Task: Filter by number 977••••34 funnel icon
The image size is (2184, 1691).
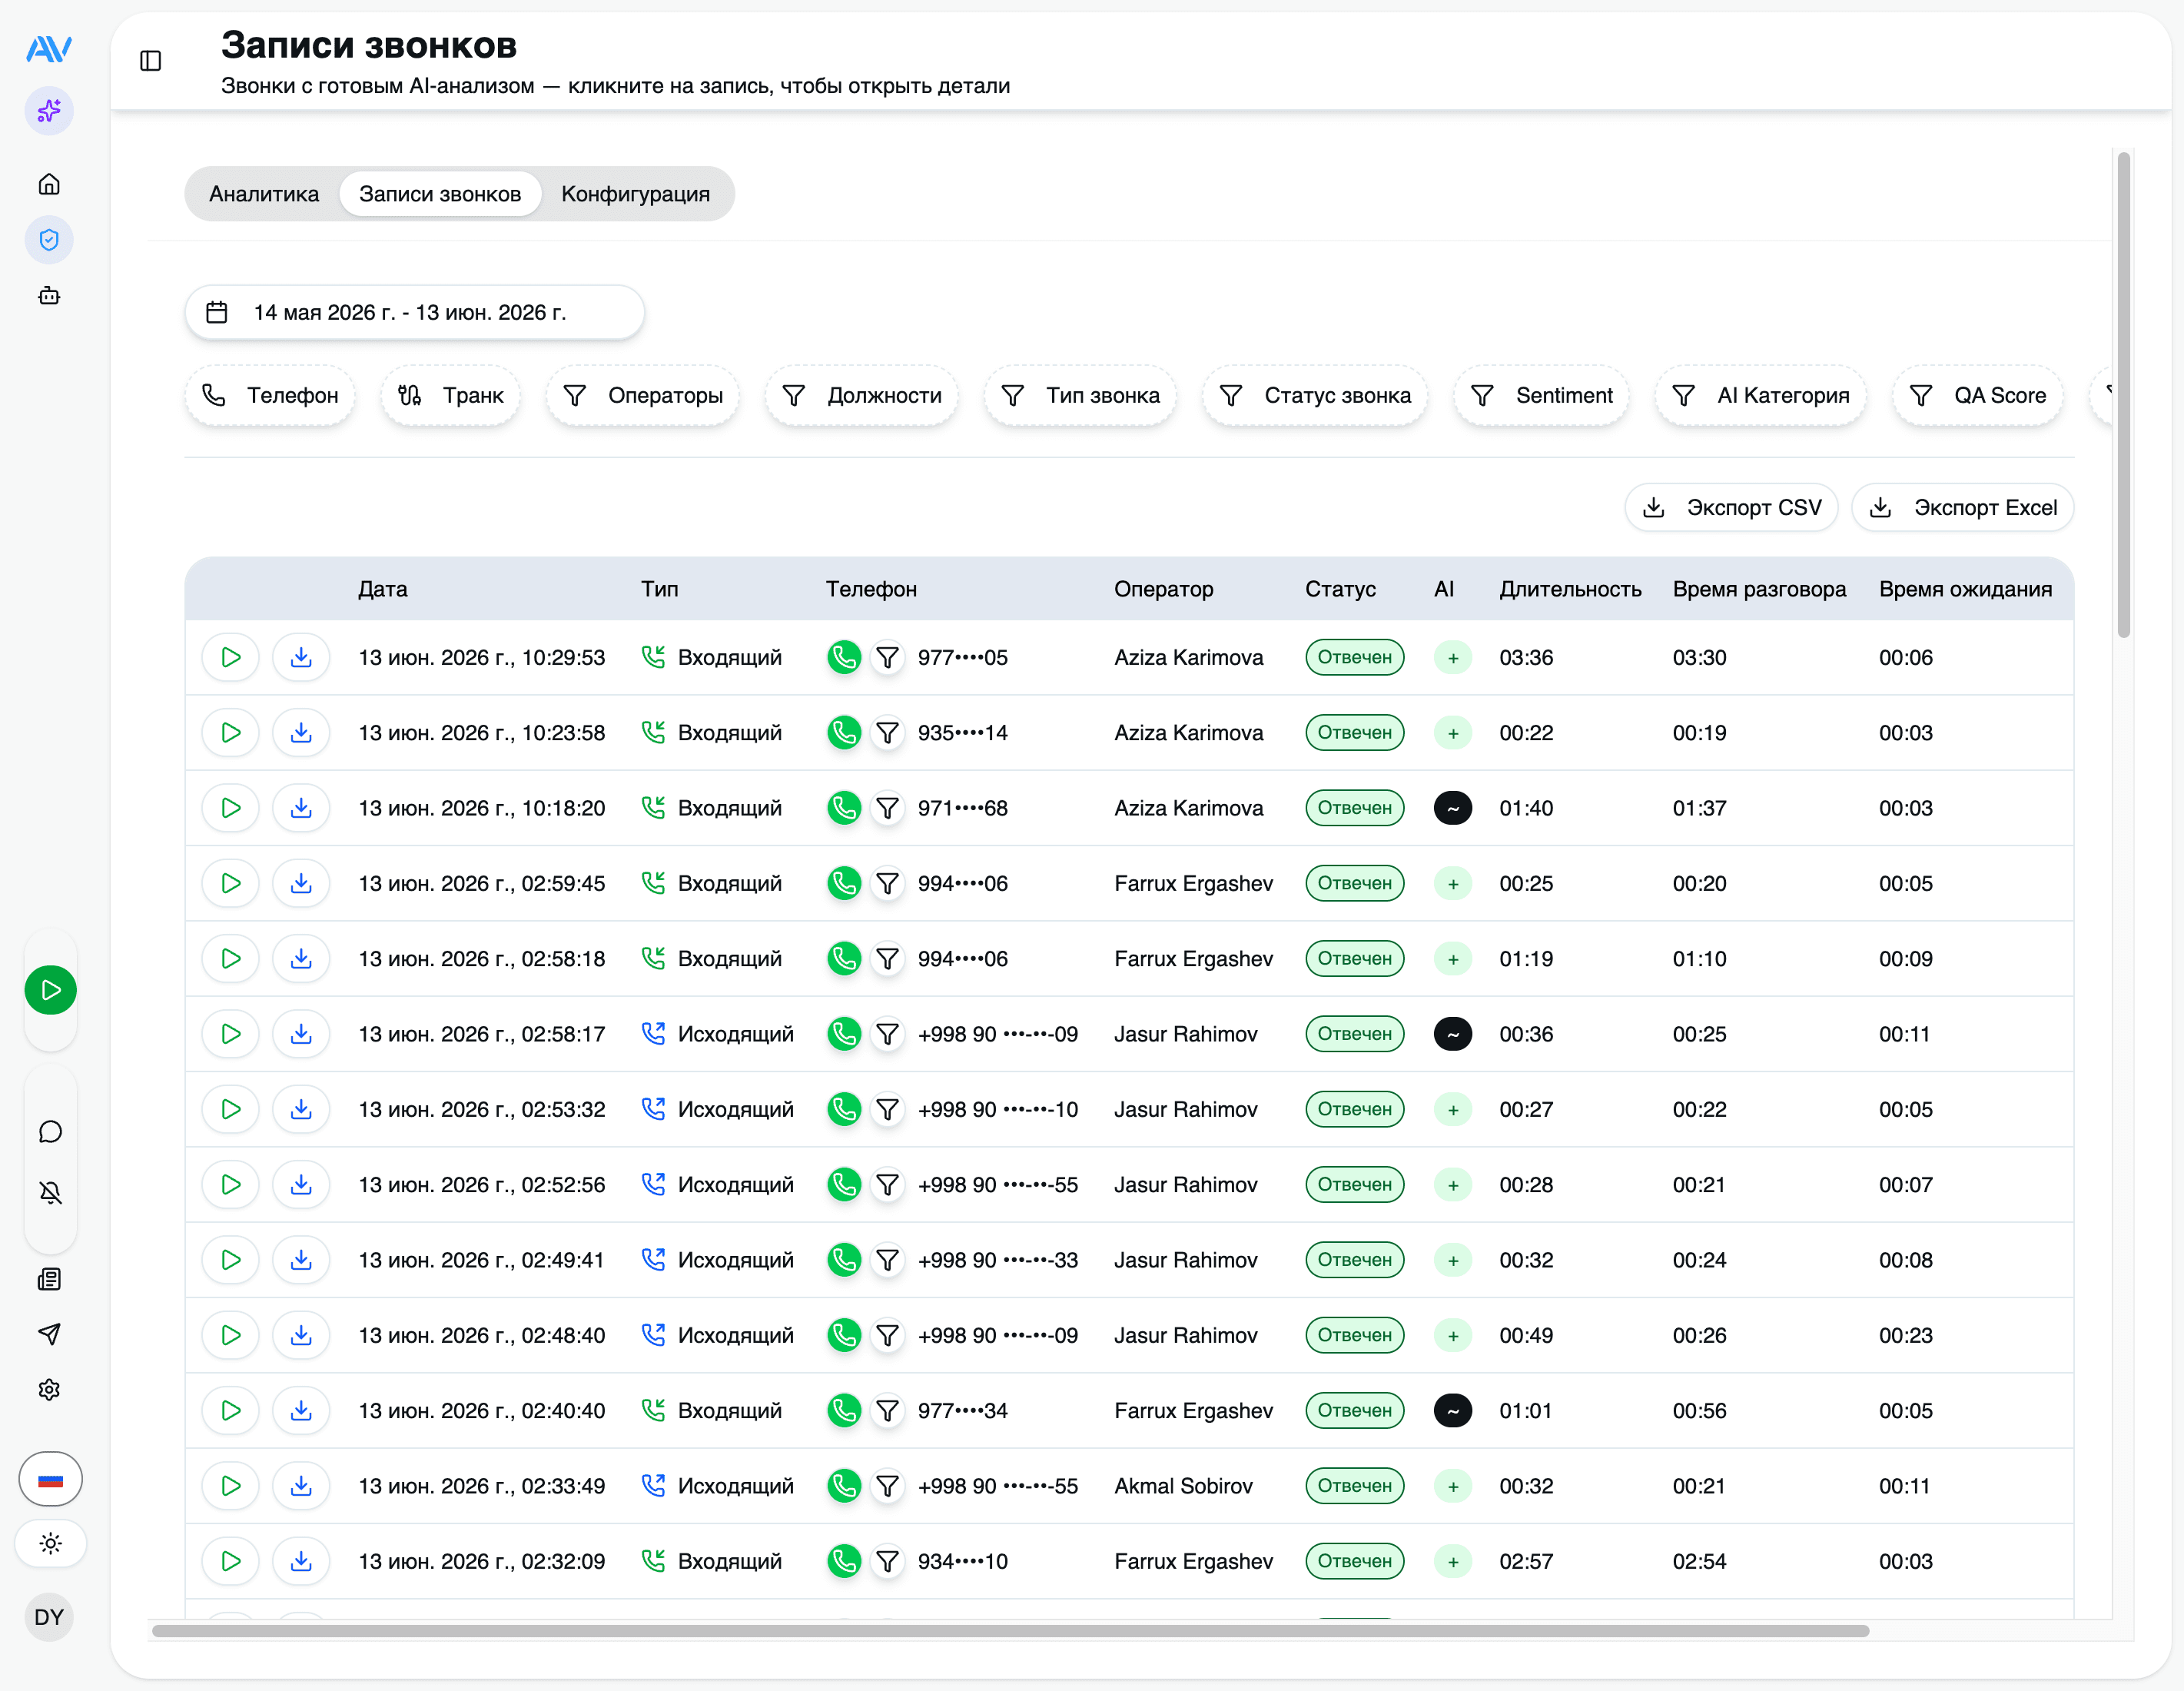Action: pyautogui.click(x=887, y=1411)
